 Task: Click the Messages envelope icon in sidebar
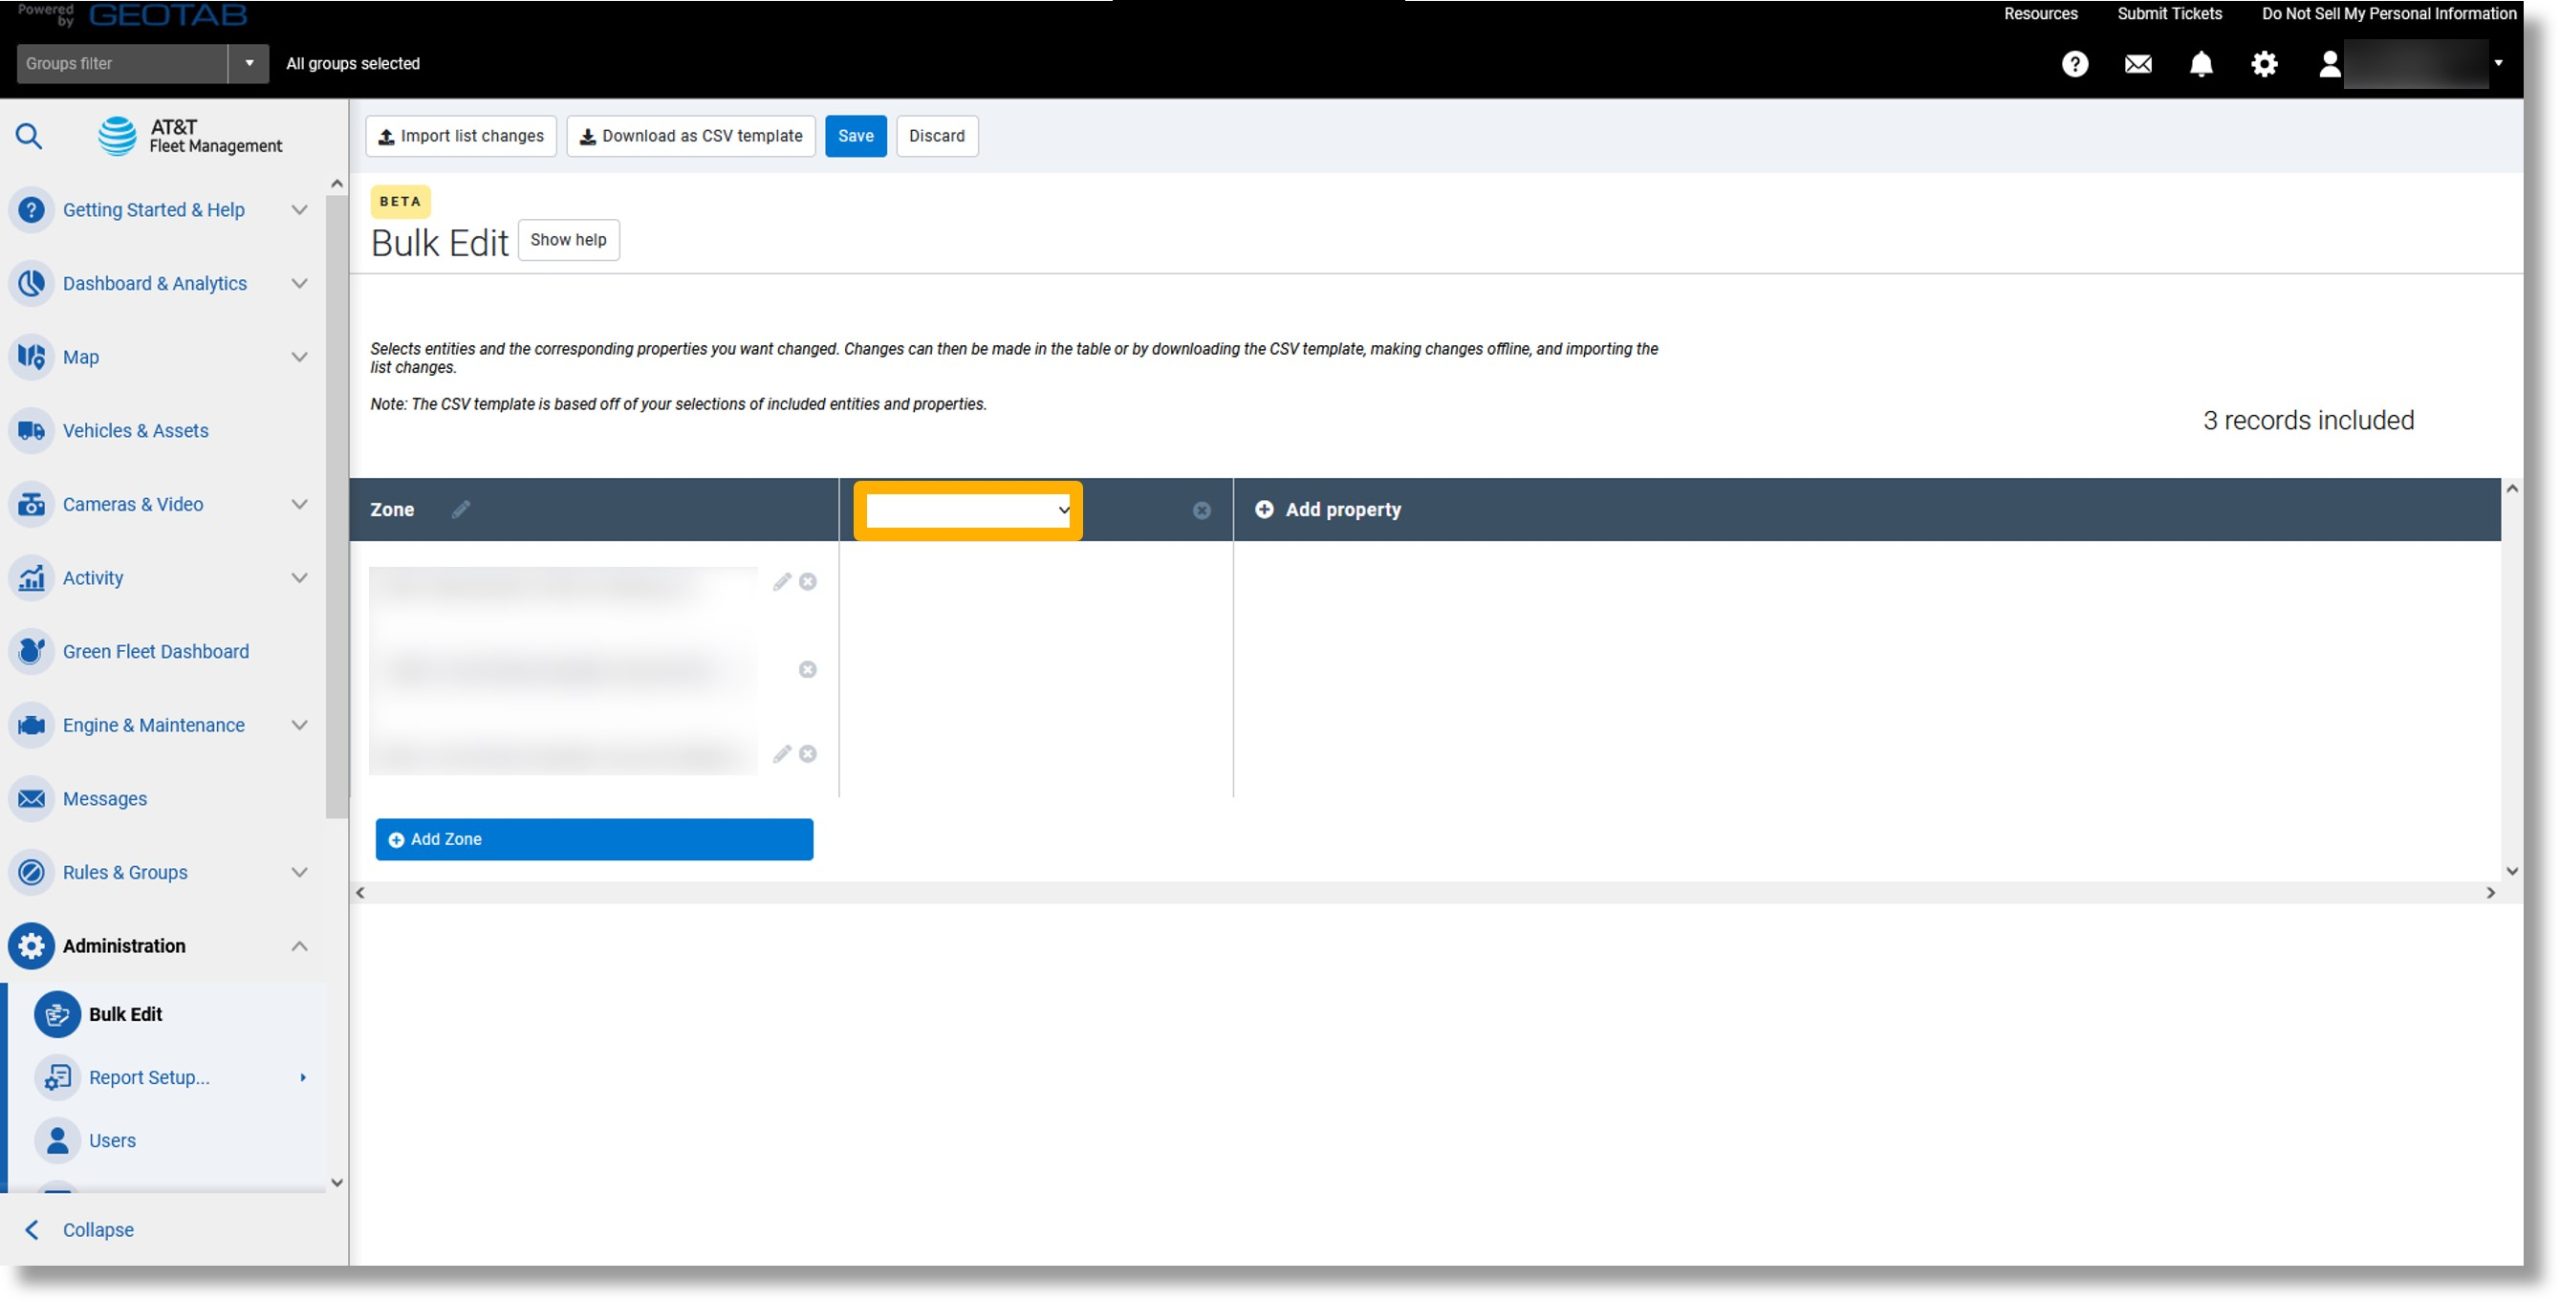pyautogui.click(x=31, y=799)
